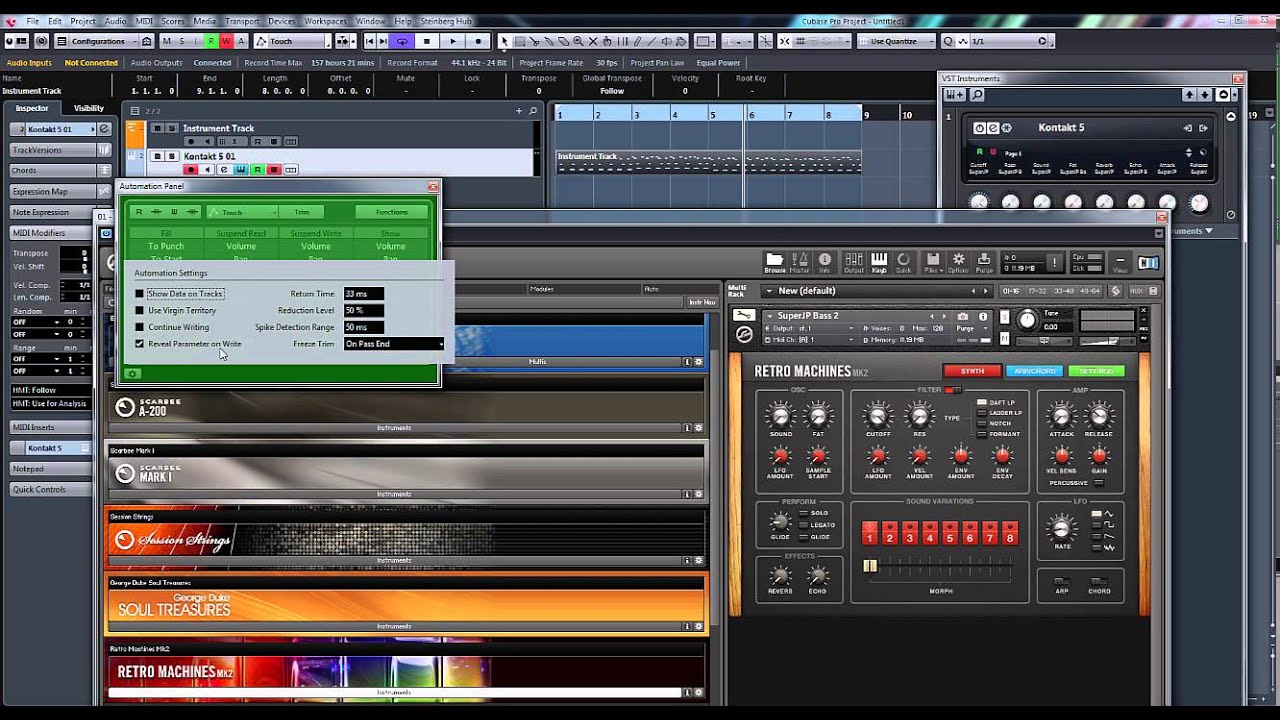Toggle Record Enable on Kontakt 5 01 track
This screenshot has width=1280, height=720.
coord(191,170)
